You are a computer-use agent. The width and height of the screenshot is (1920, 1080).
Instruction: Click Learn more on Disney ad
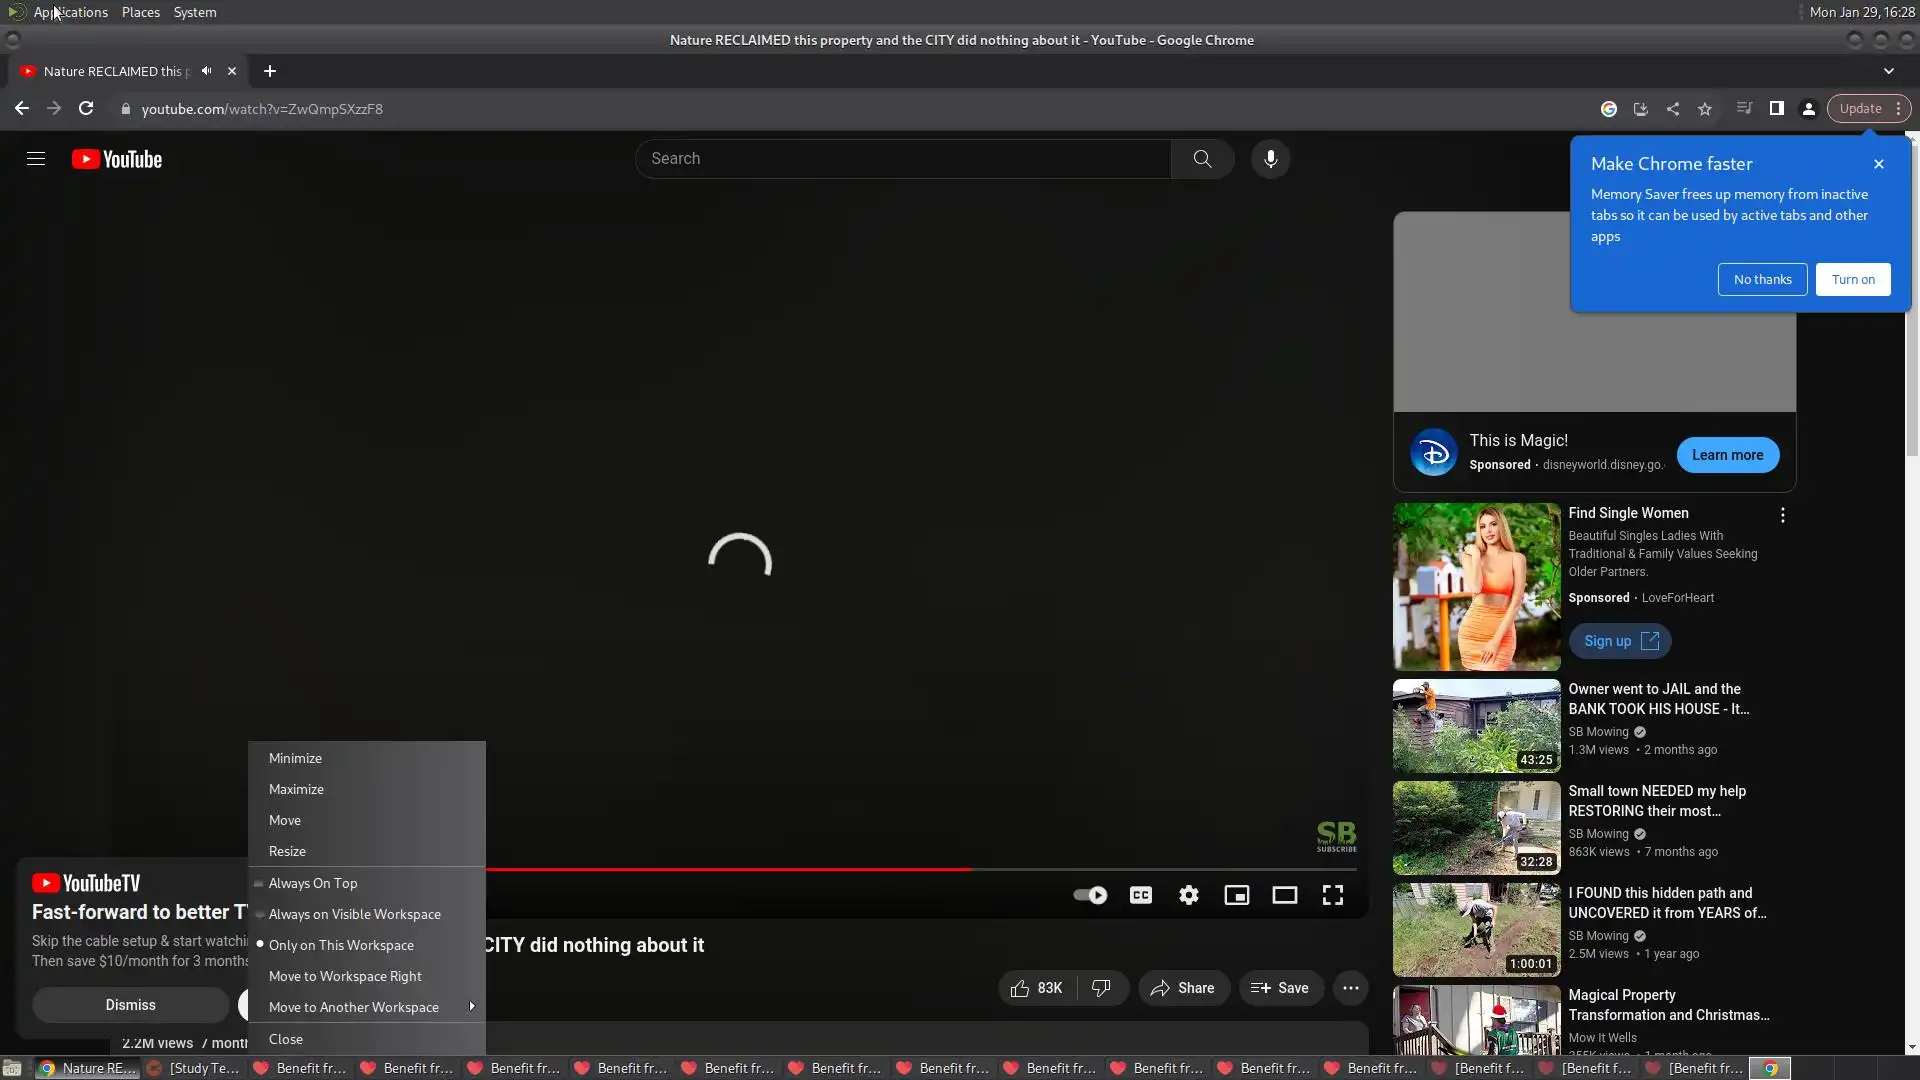point(1727,455)
